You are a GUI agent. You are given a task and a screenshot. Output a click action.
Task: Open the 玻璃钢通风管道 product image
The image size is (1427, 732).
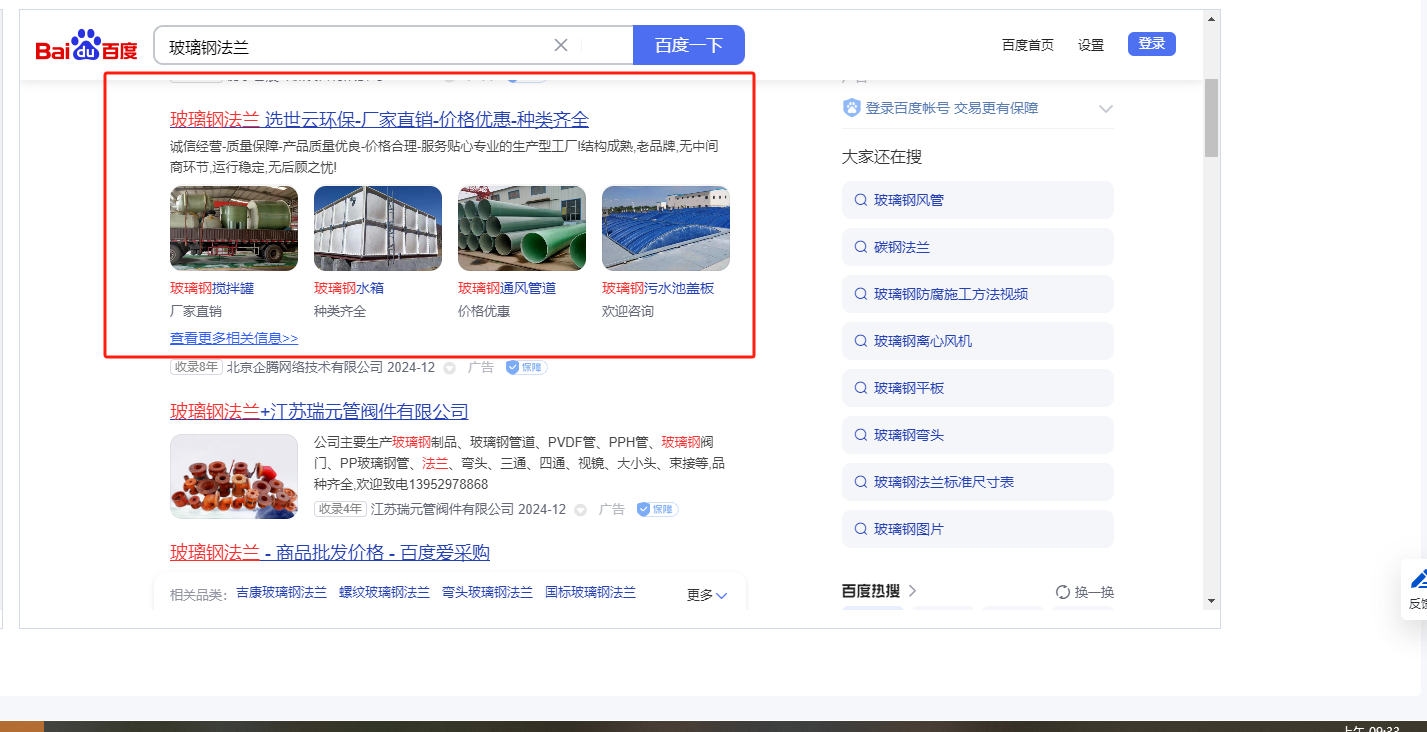(522, 228)
